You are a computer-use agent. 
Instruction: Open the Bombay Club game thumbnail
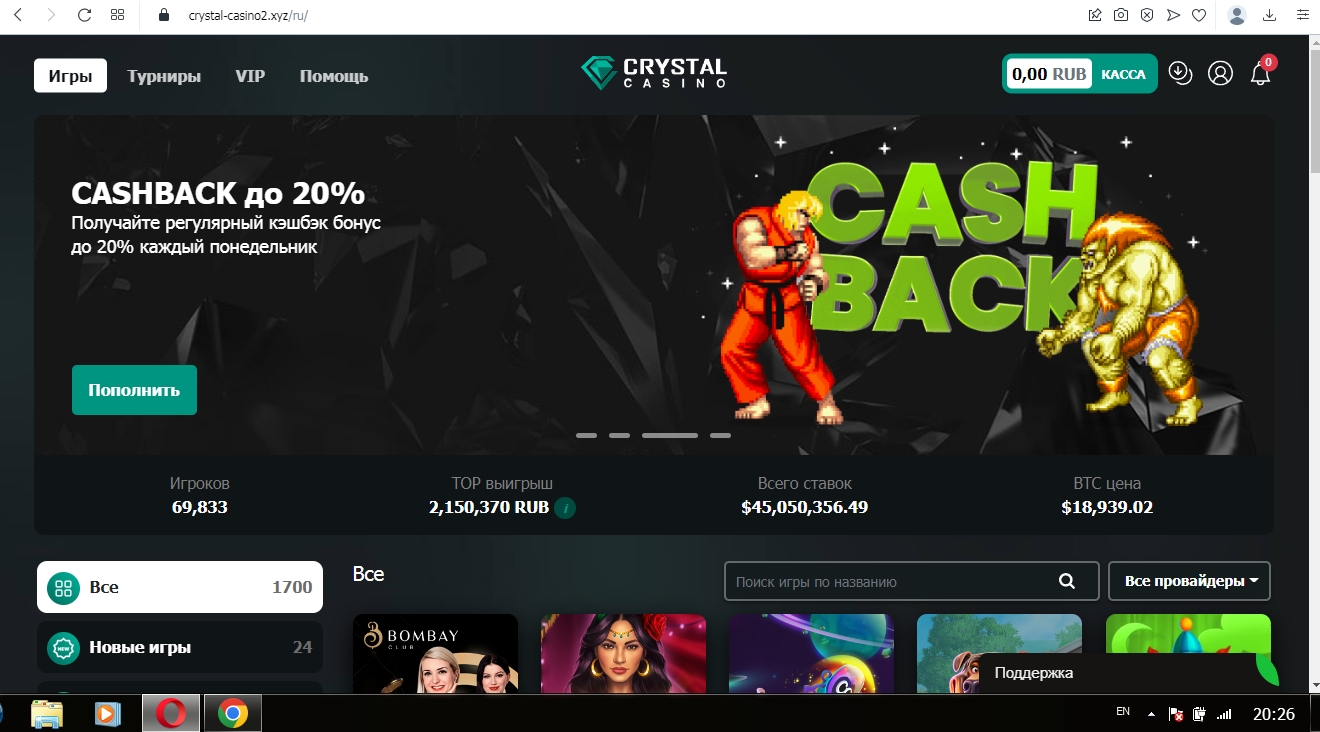tap(435, 654)
